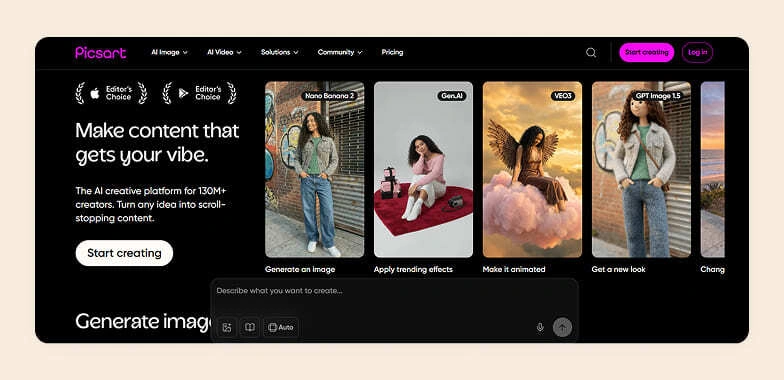Click the Apply trending effects caption

pyautogui.click(x=413, y=269)
